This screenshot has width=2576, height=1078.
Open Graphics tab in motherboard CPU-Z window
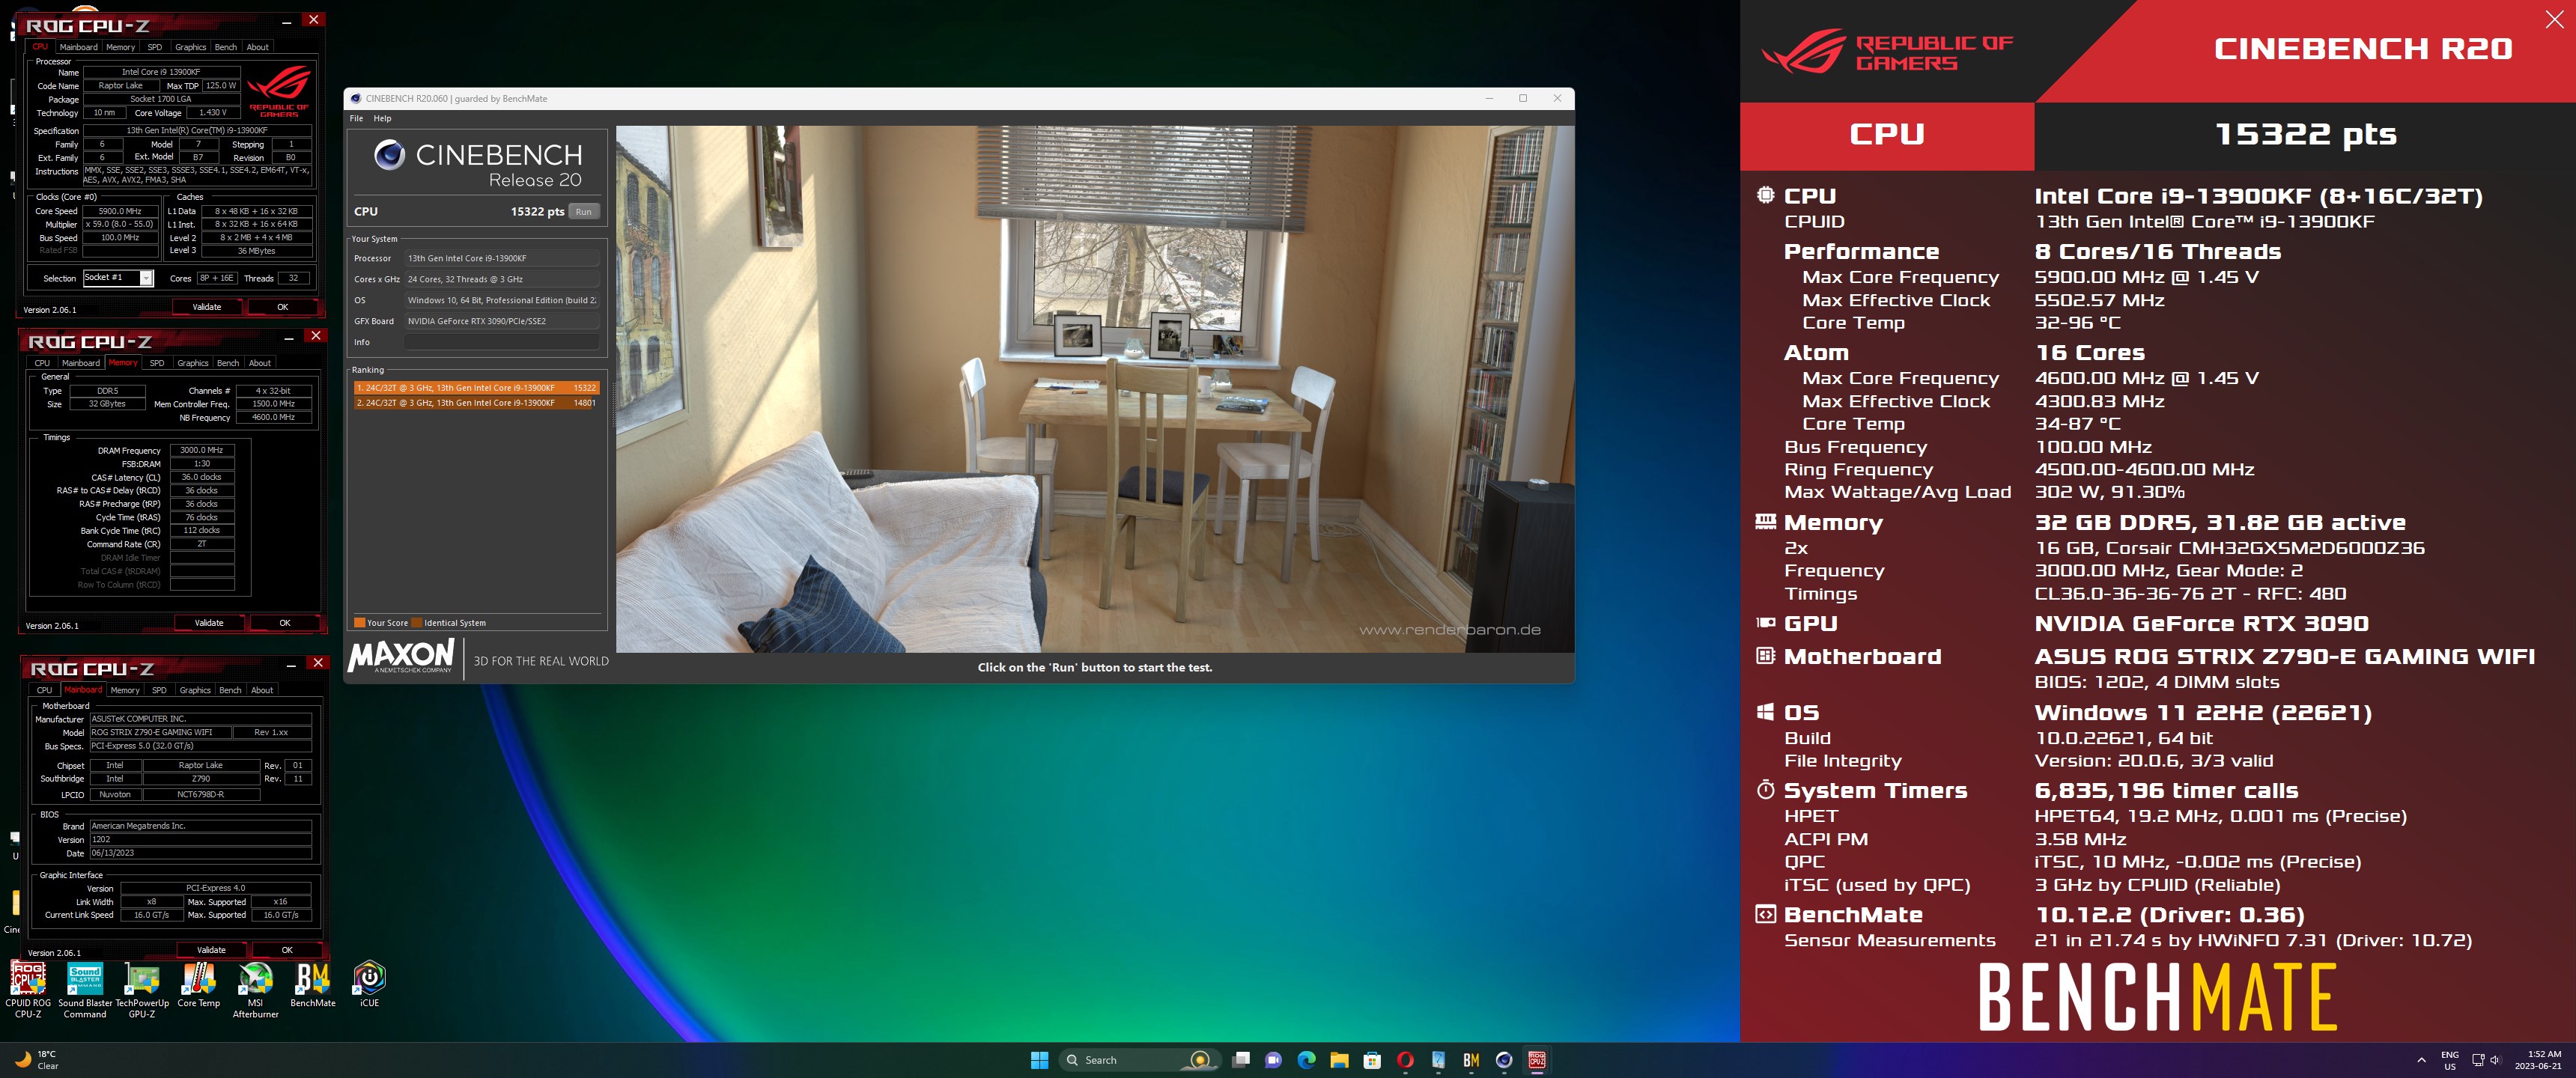(x=195, y=690)
